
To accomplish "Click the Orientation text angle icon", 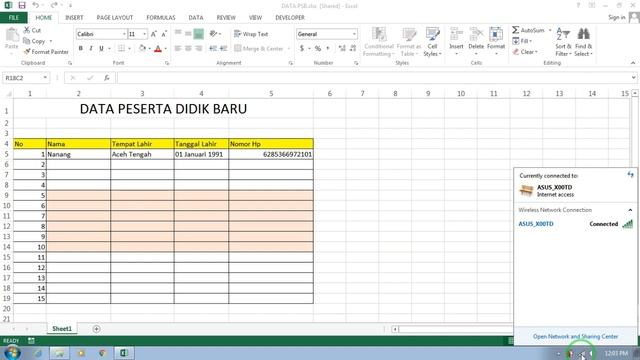I will [x=213, y=34].
